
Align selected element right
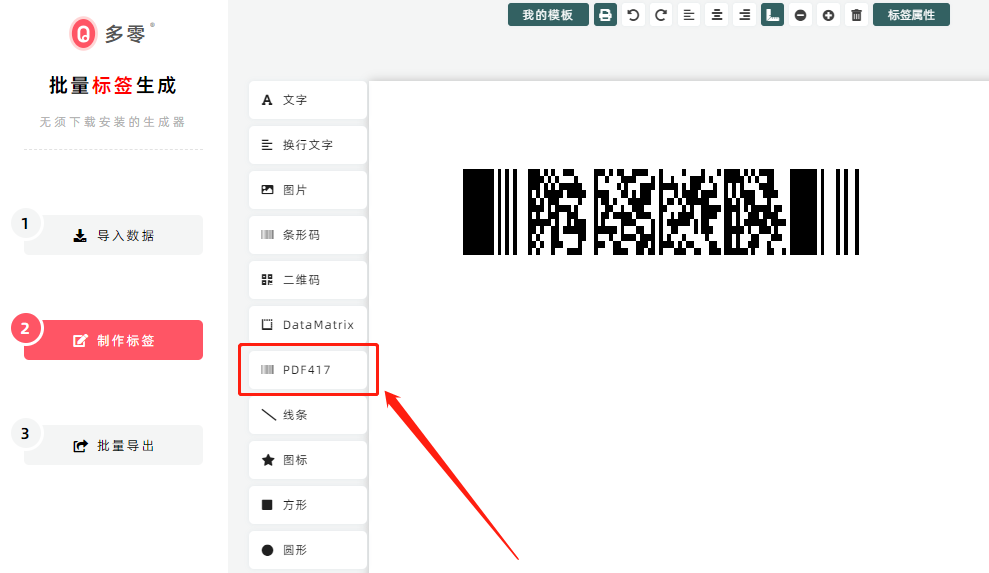(745, 15)
